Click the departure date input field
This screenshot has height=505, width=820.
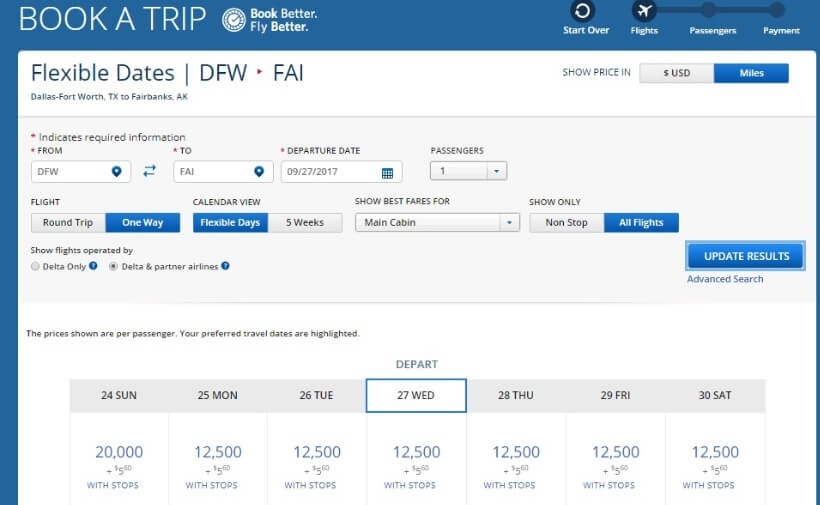coord(341,171)
